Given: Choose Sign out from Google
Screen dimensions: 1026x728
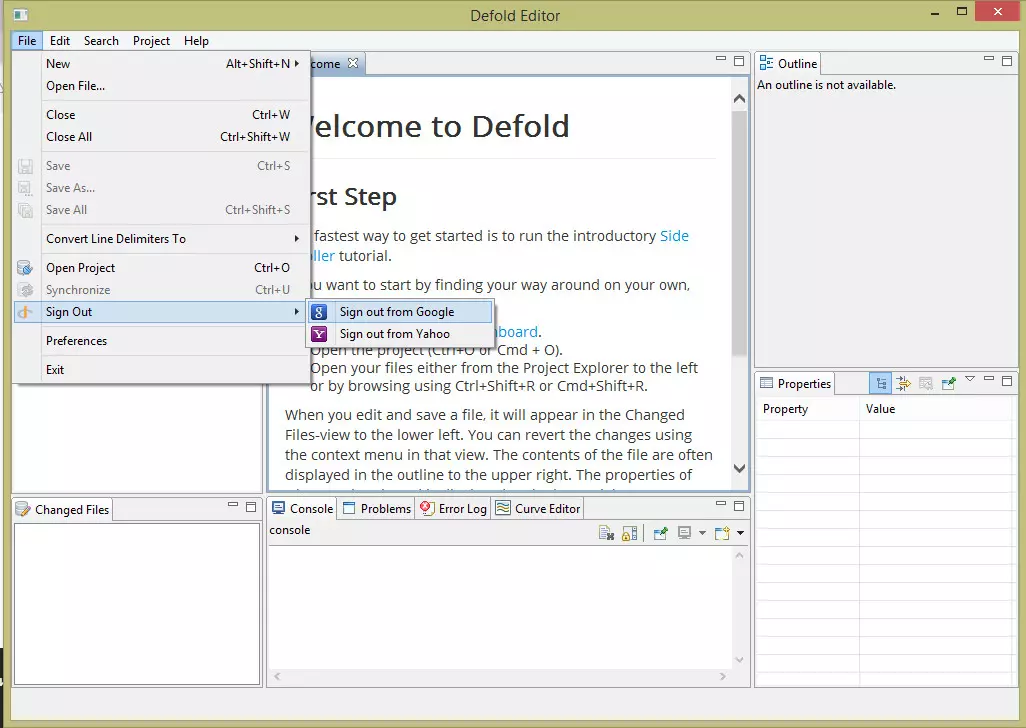Looking at the screenshot, I should click(x=397, y=312).
